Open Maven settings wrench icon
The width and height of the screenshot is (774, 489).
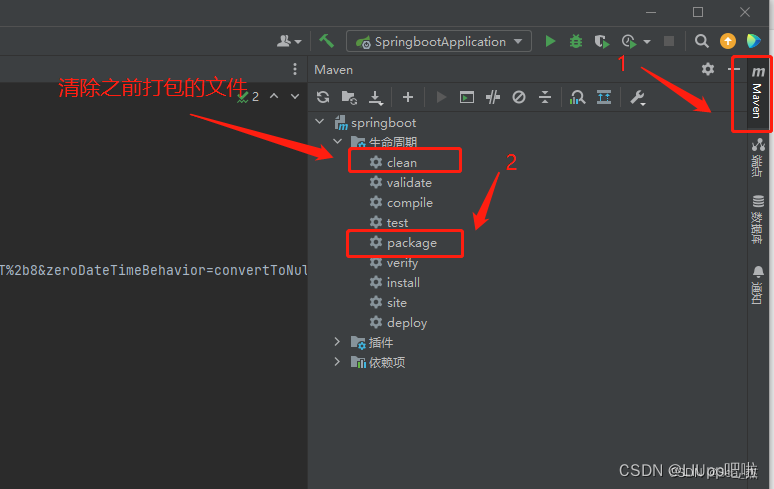(637, 98)
